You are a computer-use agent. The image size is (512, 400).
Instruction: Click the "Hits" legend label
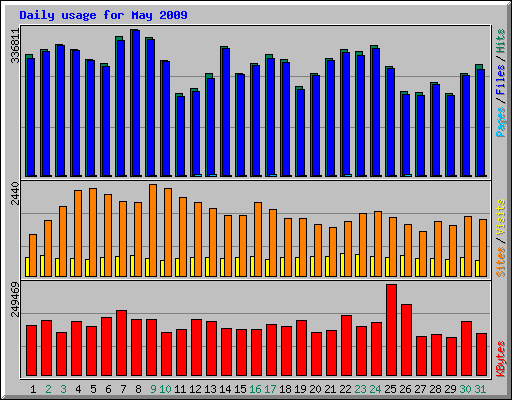click(x=501, y=41)
